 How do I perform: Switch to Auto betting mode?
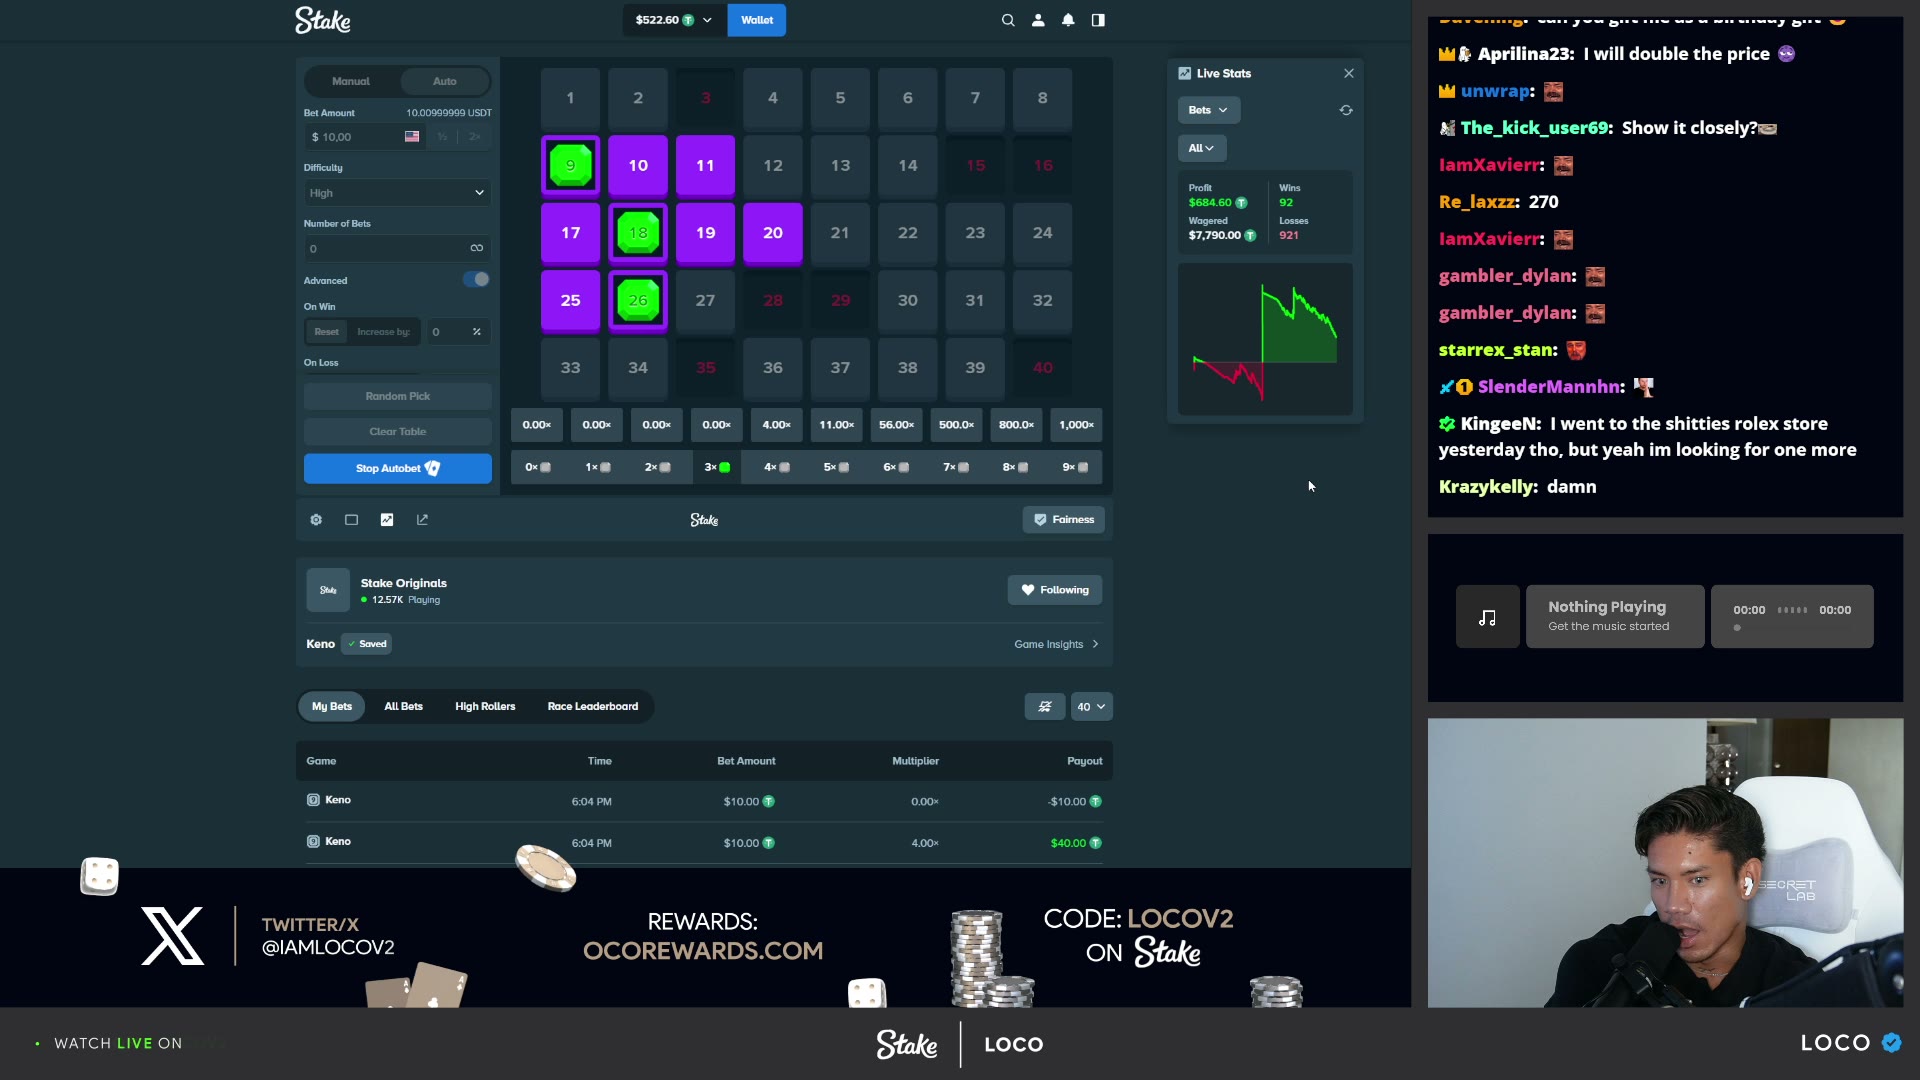(x=445, y=81)
